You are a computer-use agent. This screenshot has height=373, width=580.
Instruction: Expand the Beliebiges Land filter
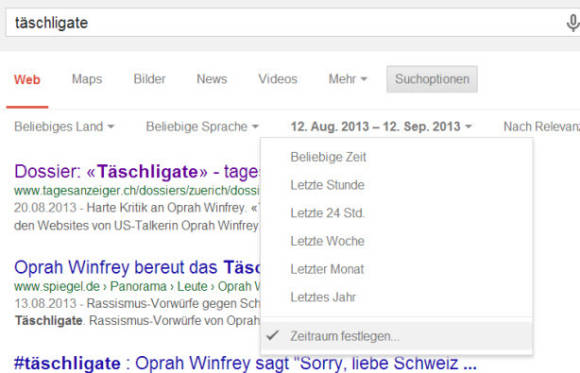(x=64, y=127)
